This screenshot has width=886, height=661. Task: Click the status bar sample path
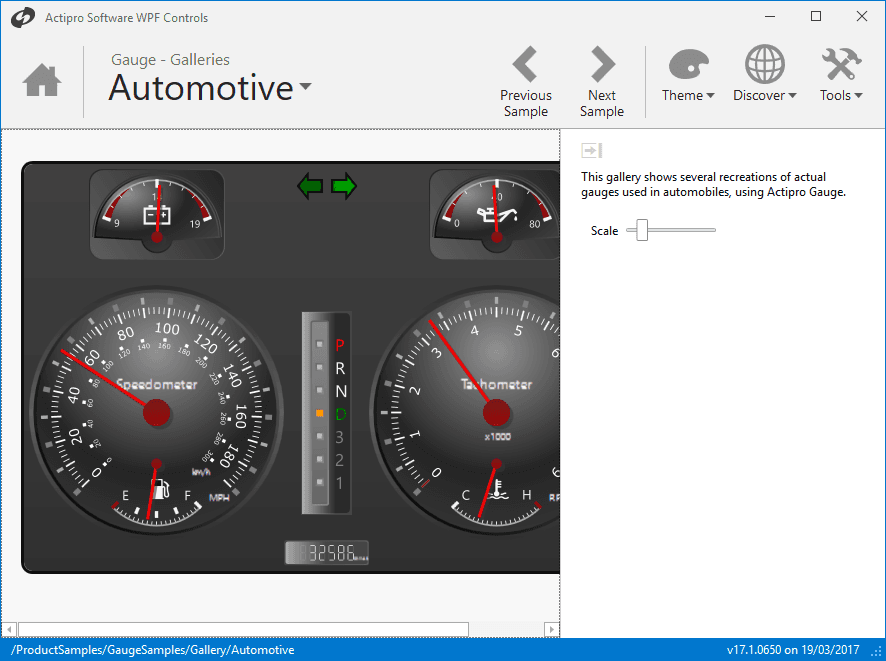153,650
